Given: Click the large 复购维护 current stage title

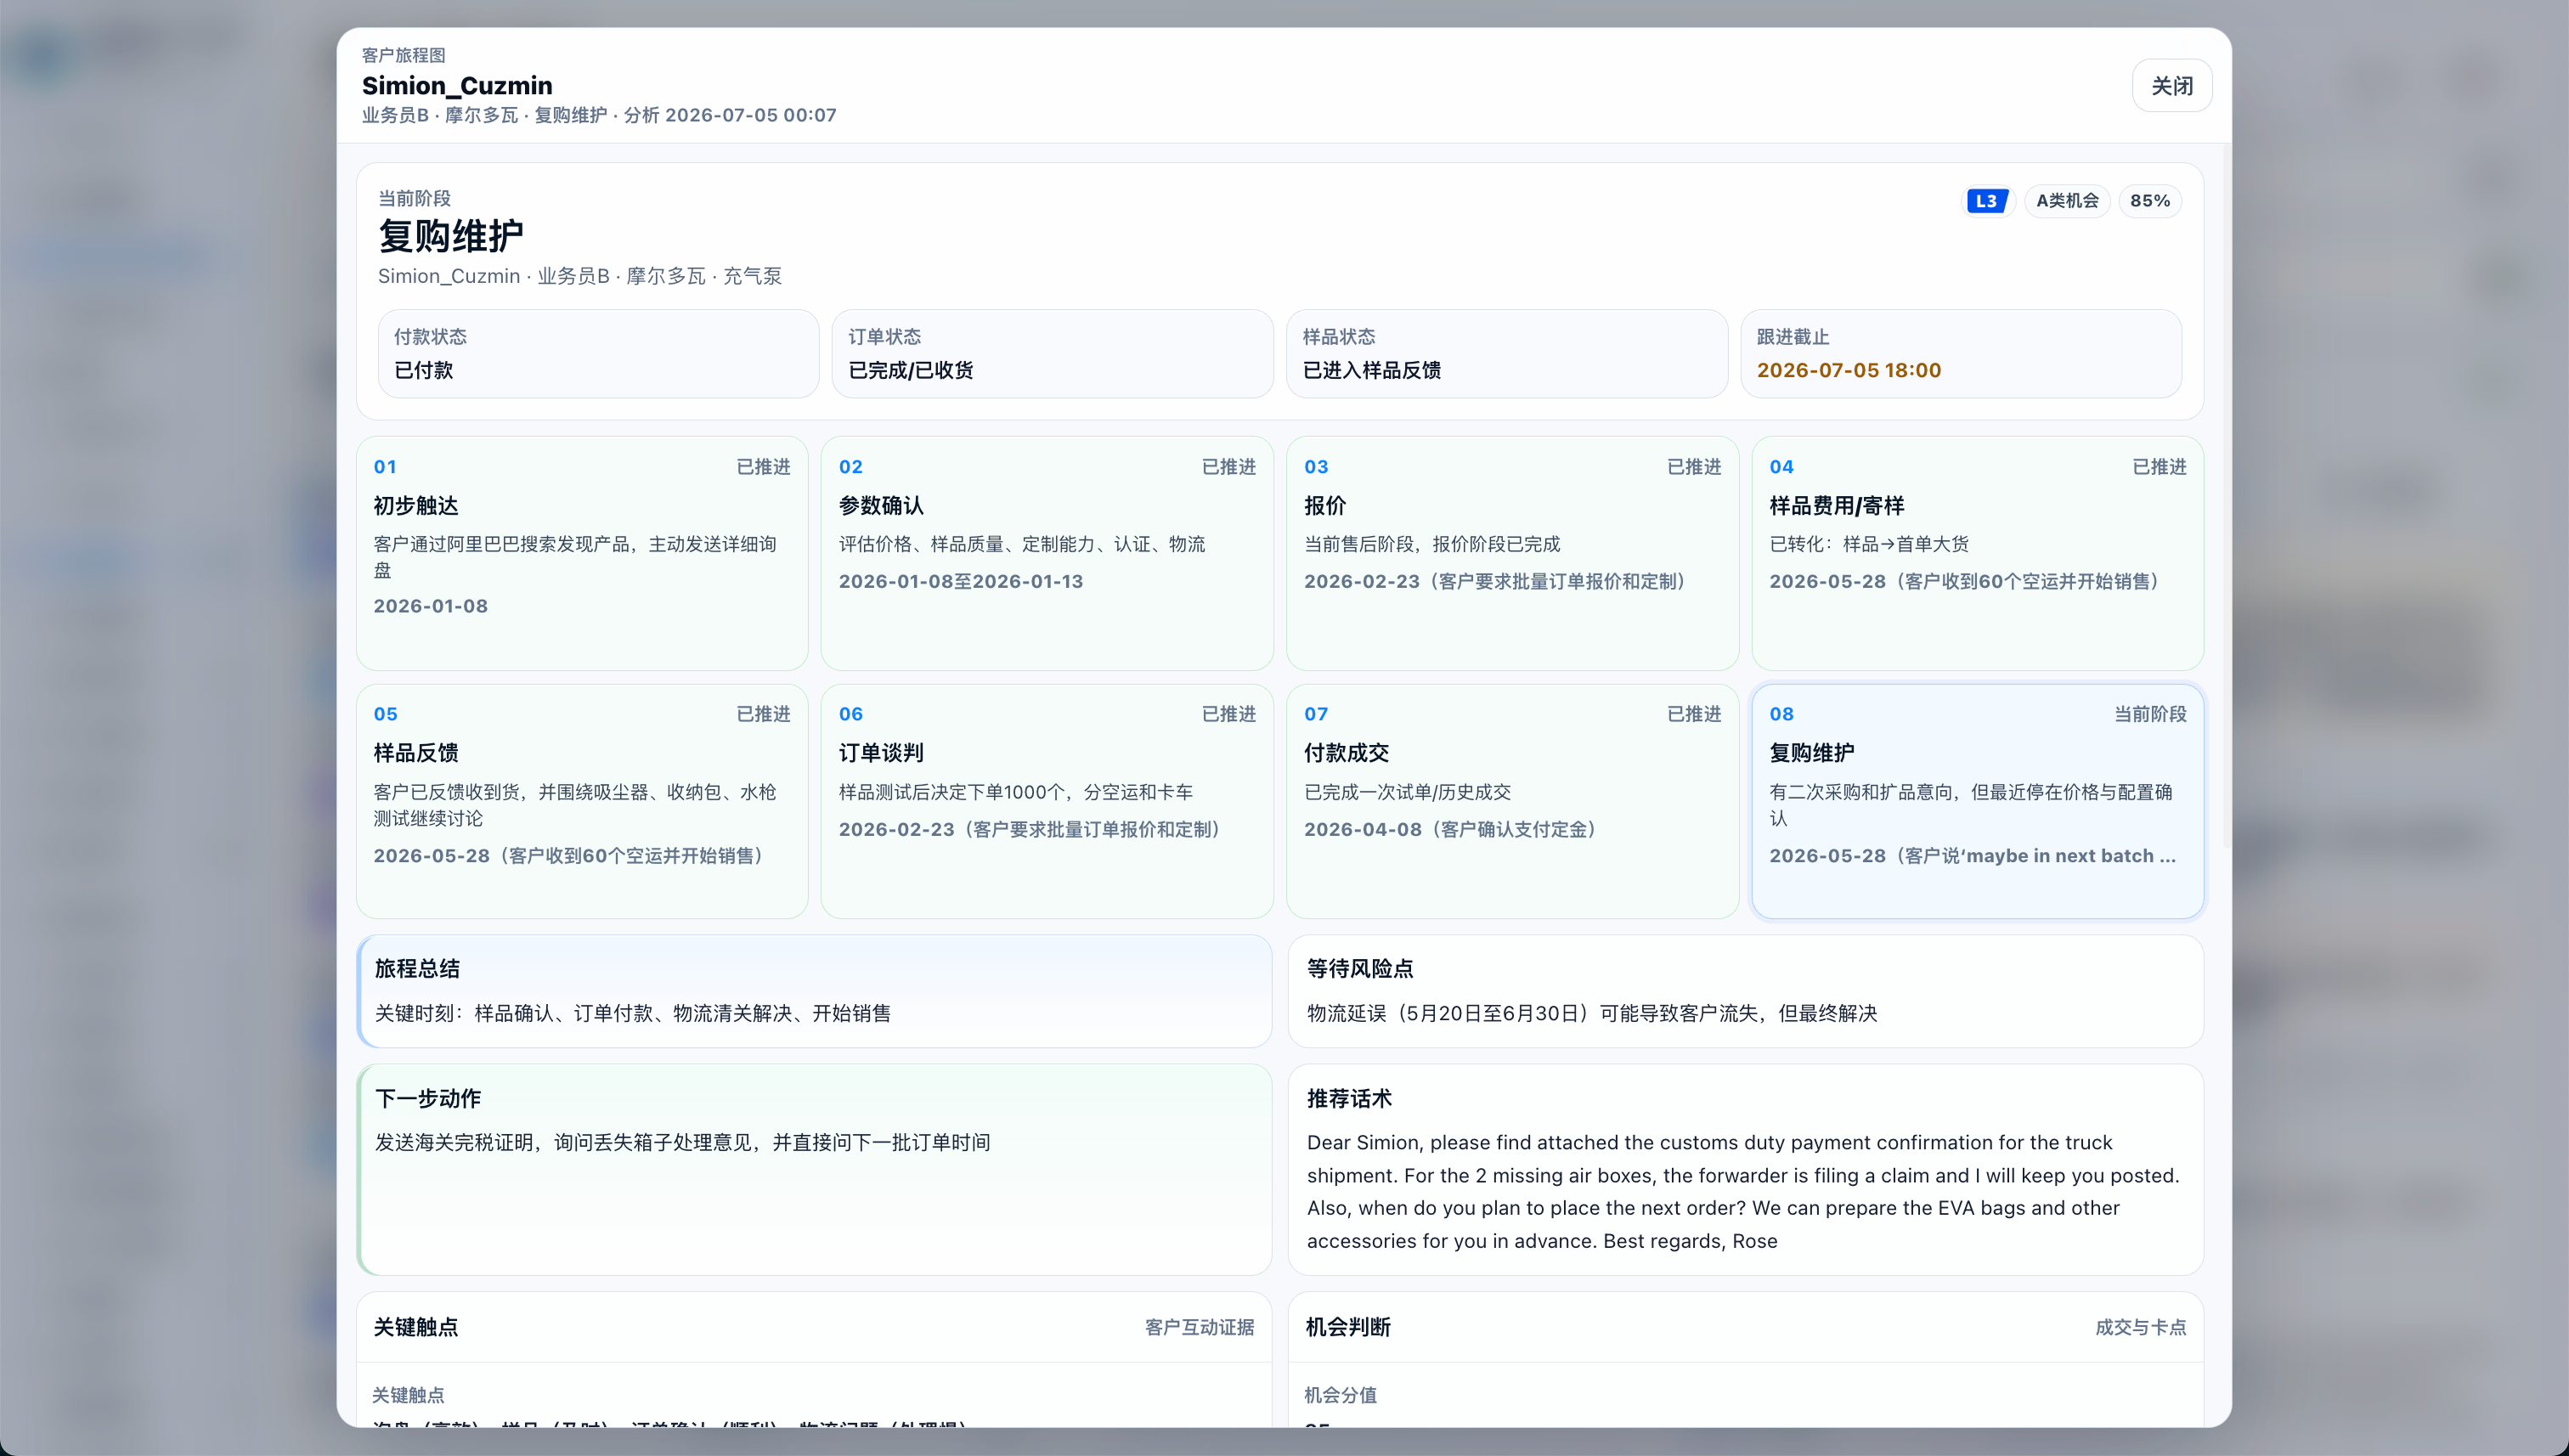Looking at the screenshot, I should [451, 236].
